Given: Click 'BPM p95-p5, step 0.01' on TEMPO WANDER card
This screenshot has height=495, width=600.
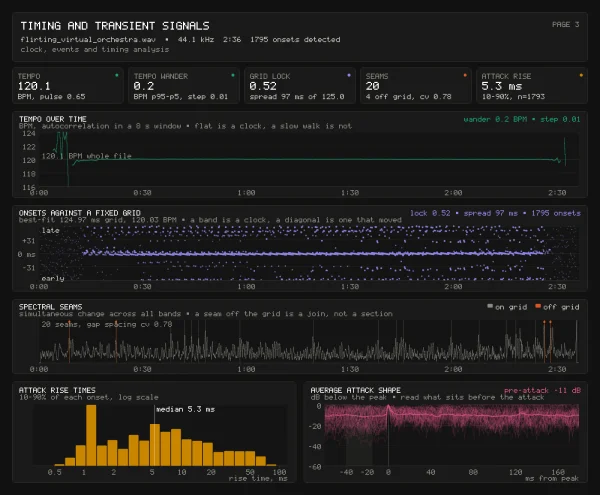Looking at the screenshot, I should [181, 97].
